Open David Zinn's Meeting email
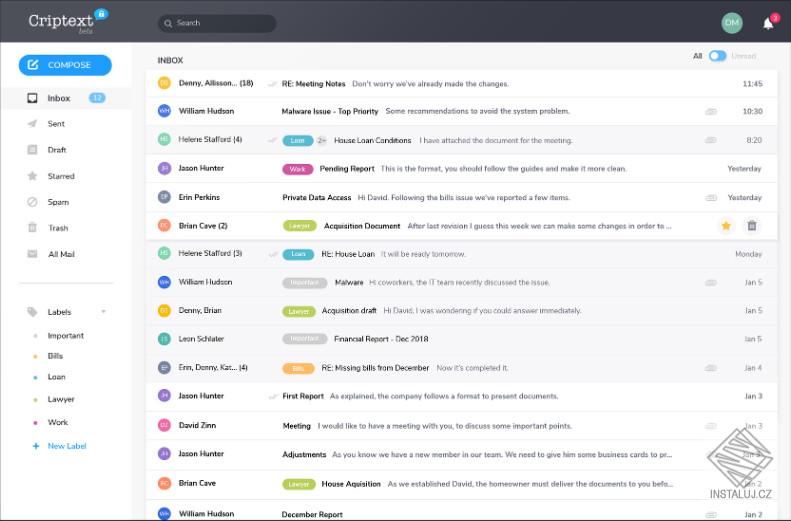The image size is (791, 521). tap(461, 425)
